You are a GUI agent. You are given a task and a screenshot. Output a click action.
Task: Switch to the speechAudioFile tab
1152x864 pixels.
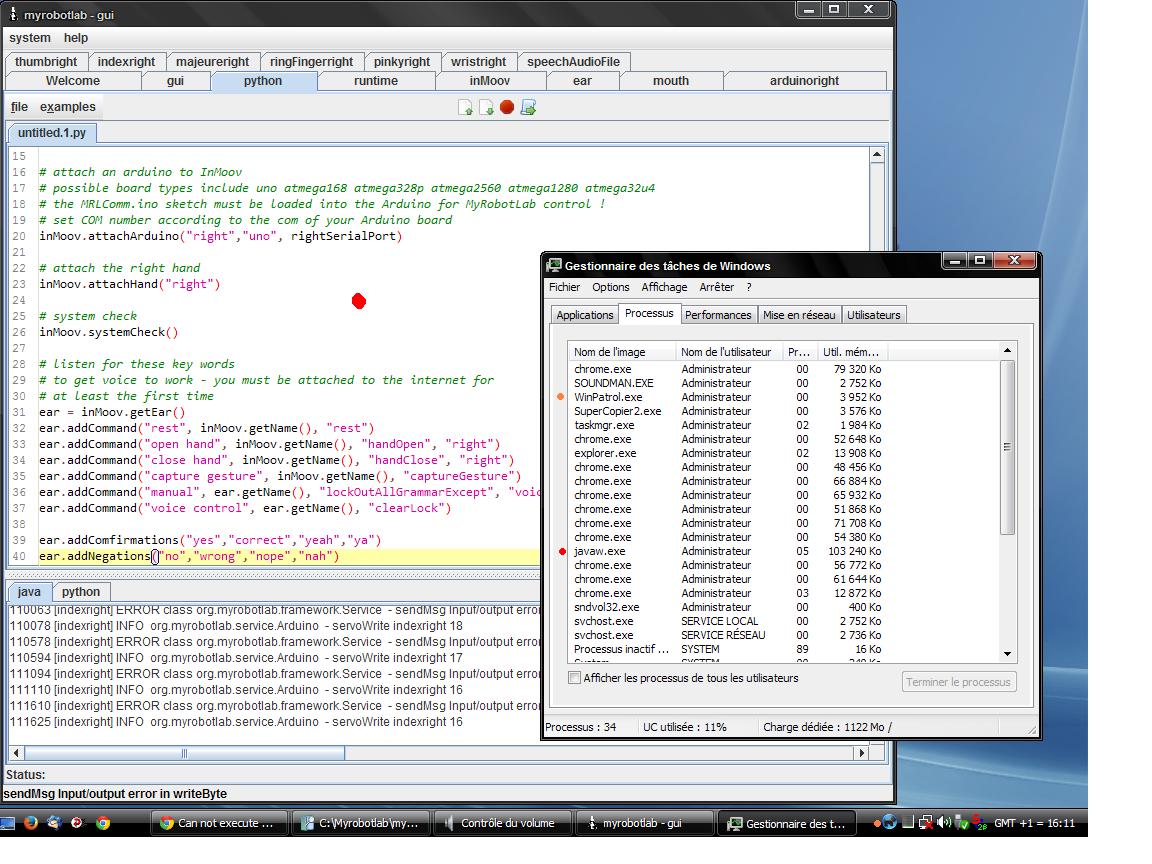click(x=573, y=62)
